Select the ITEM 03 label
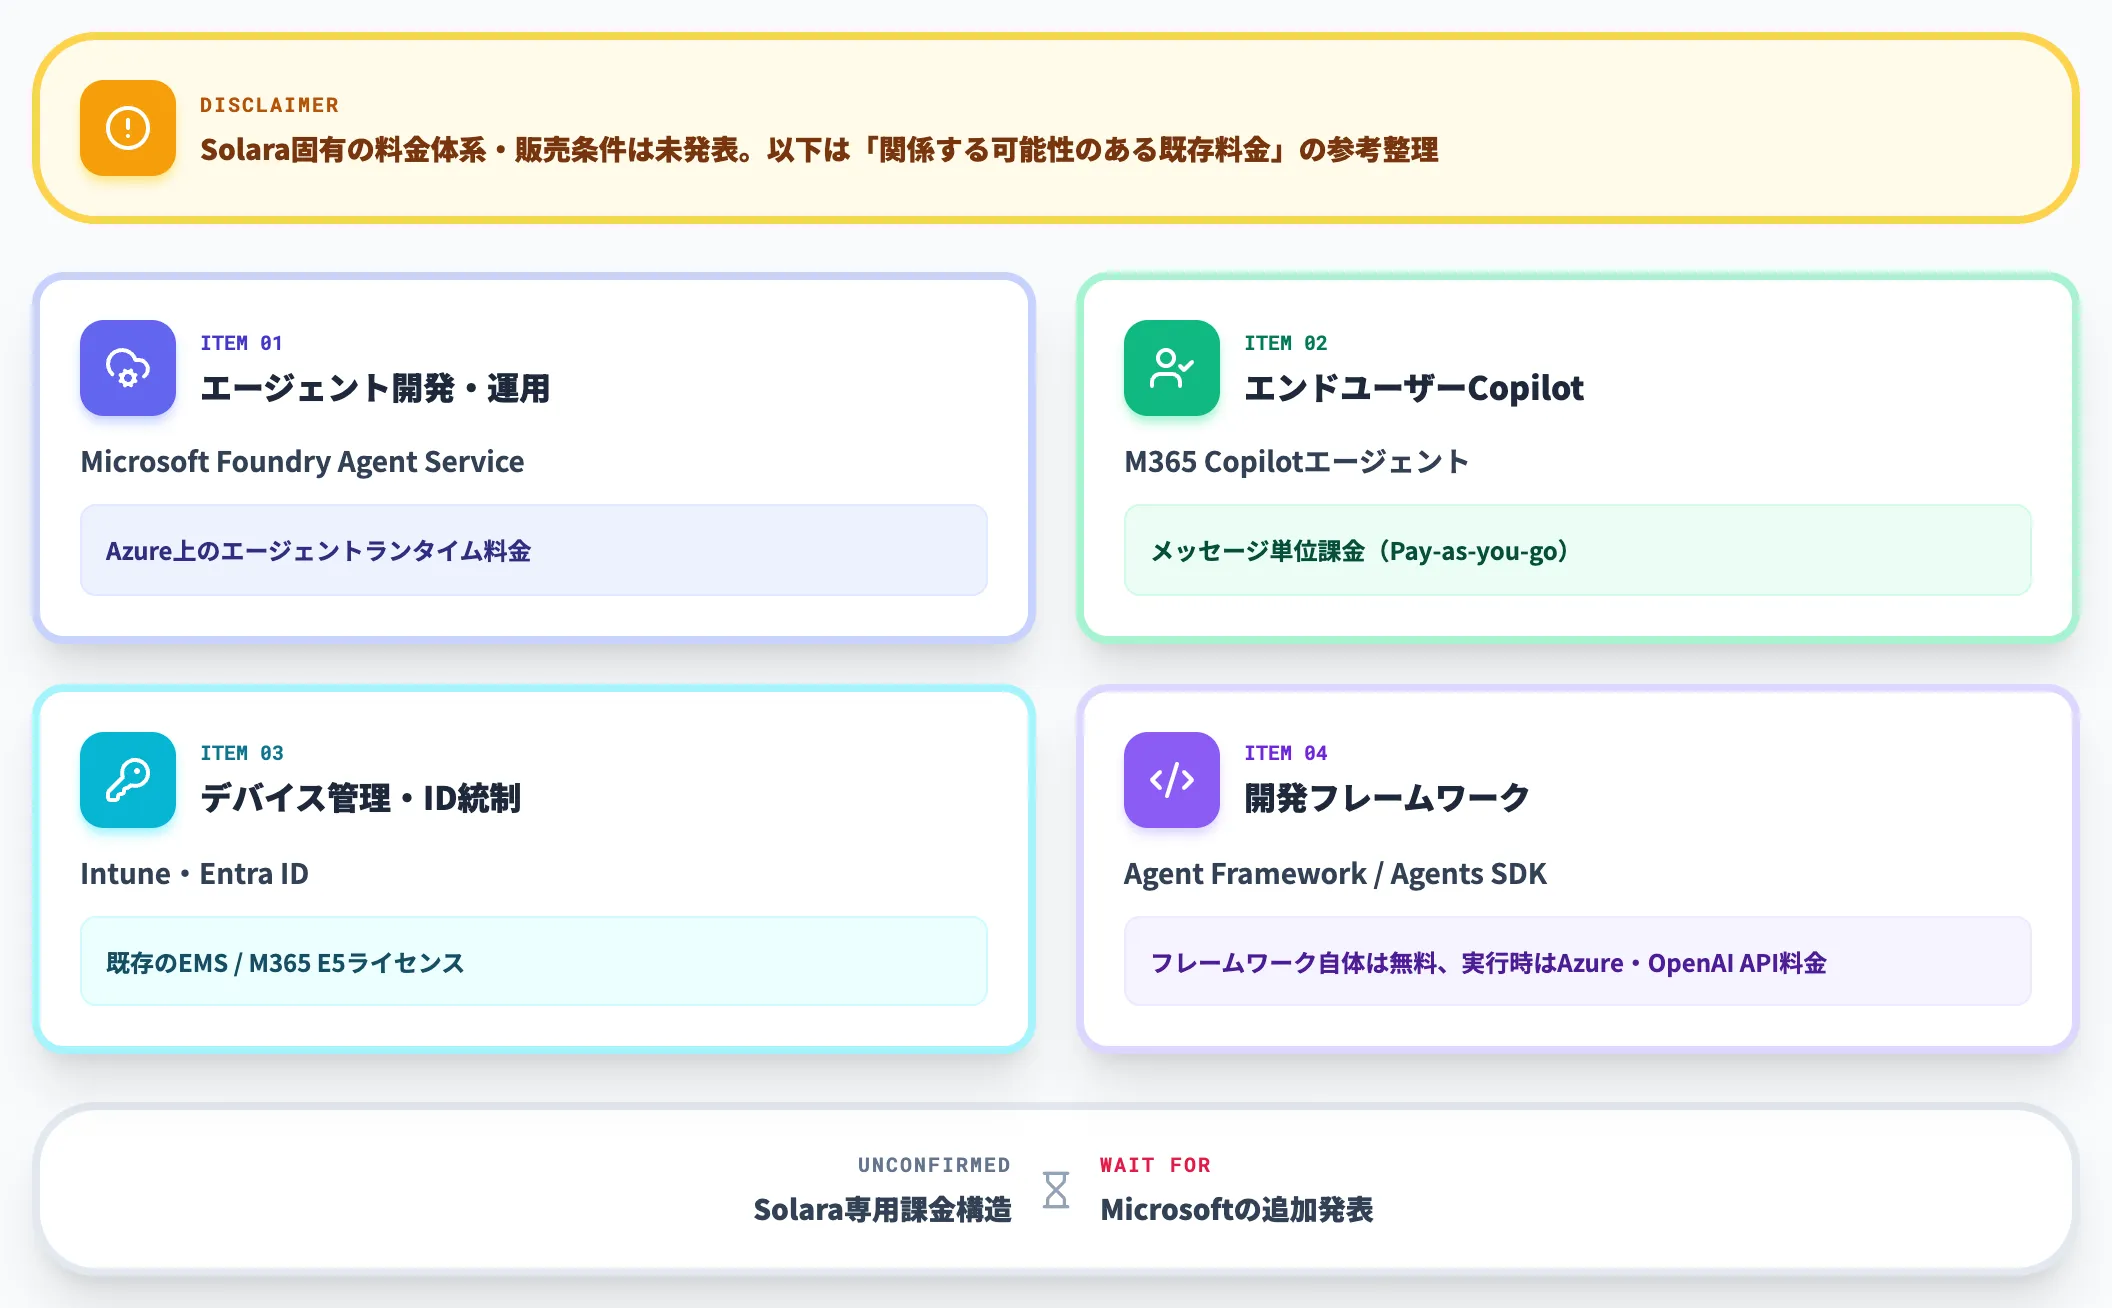Viewport: 2112px width, 1308px height. click(x=241, y=753)
